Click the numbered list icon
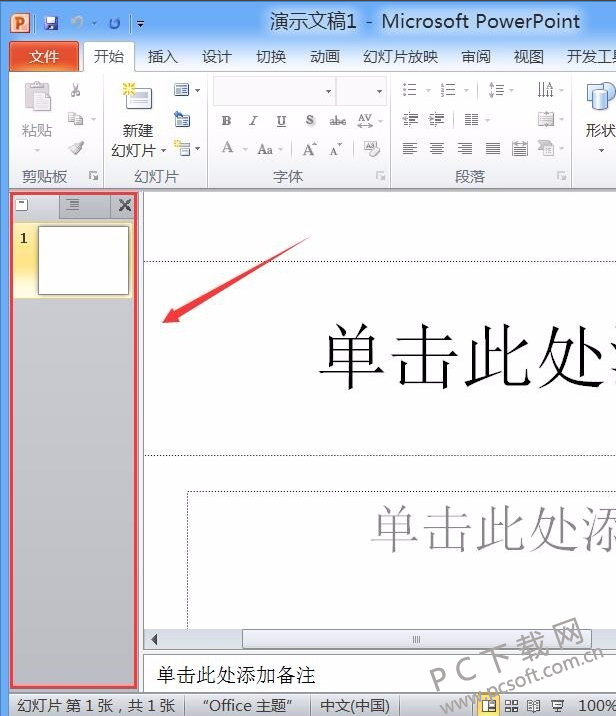The image size is (616, 716). [x=448, y=90]
